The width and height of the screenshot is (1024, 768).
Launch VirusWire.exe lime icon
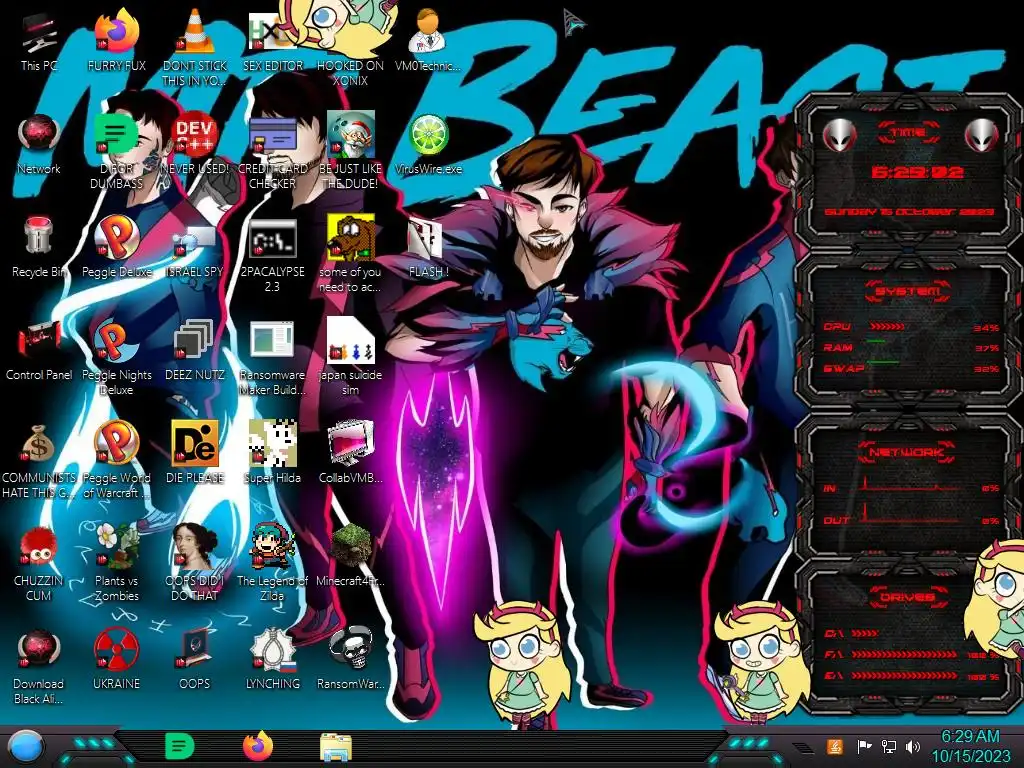click(x=428, y=144)
